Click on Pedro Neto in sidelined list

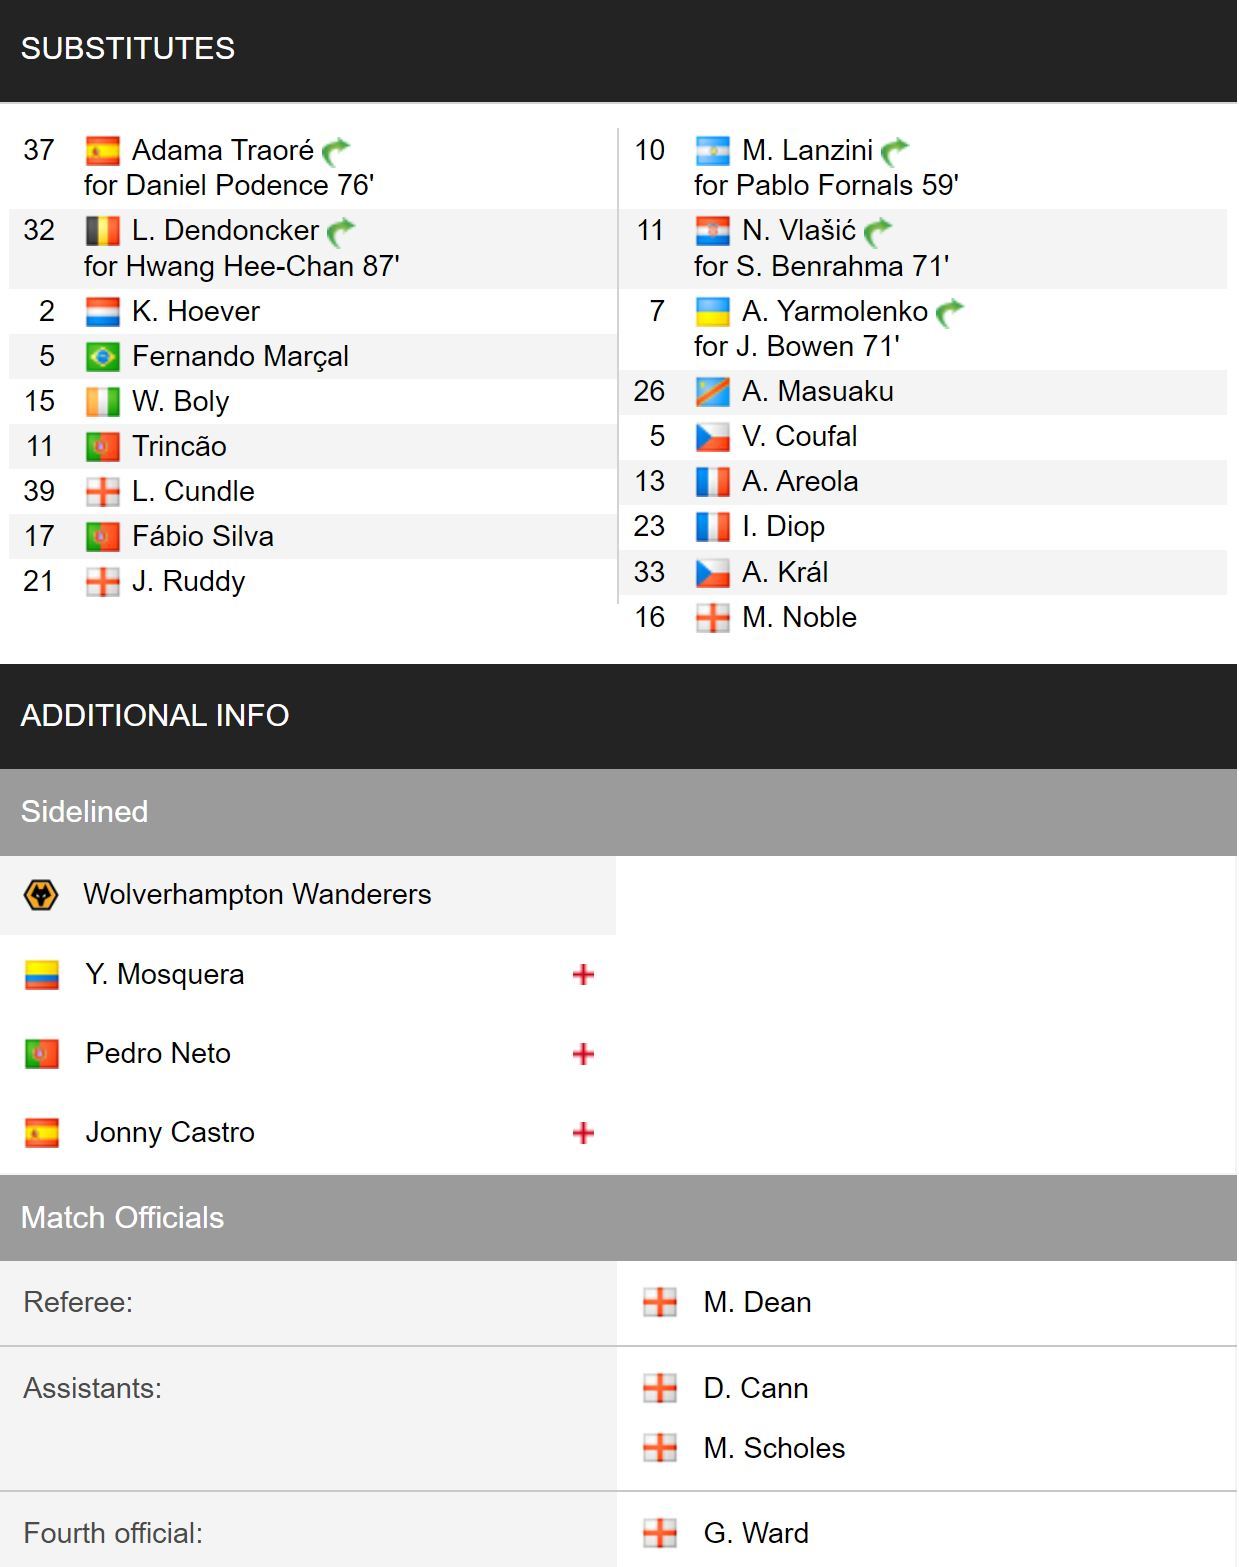[x=158, y=1053]
